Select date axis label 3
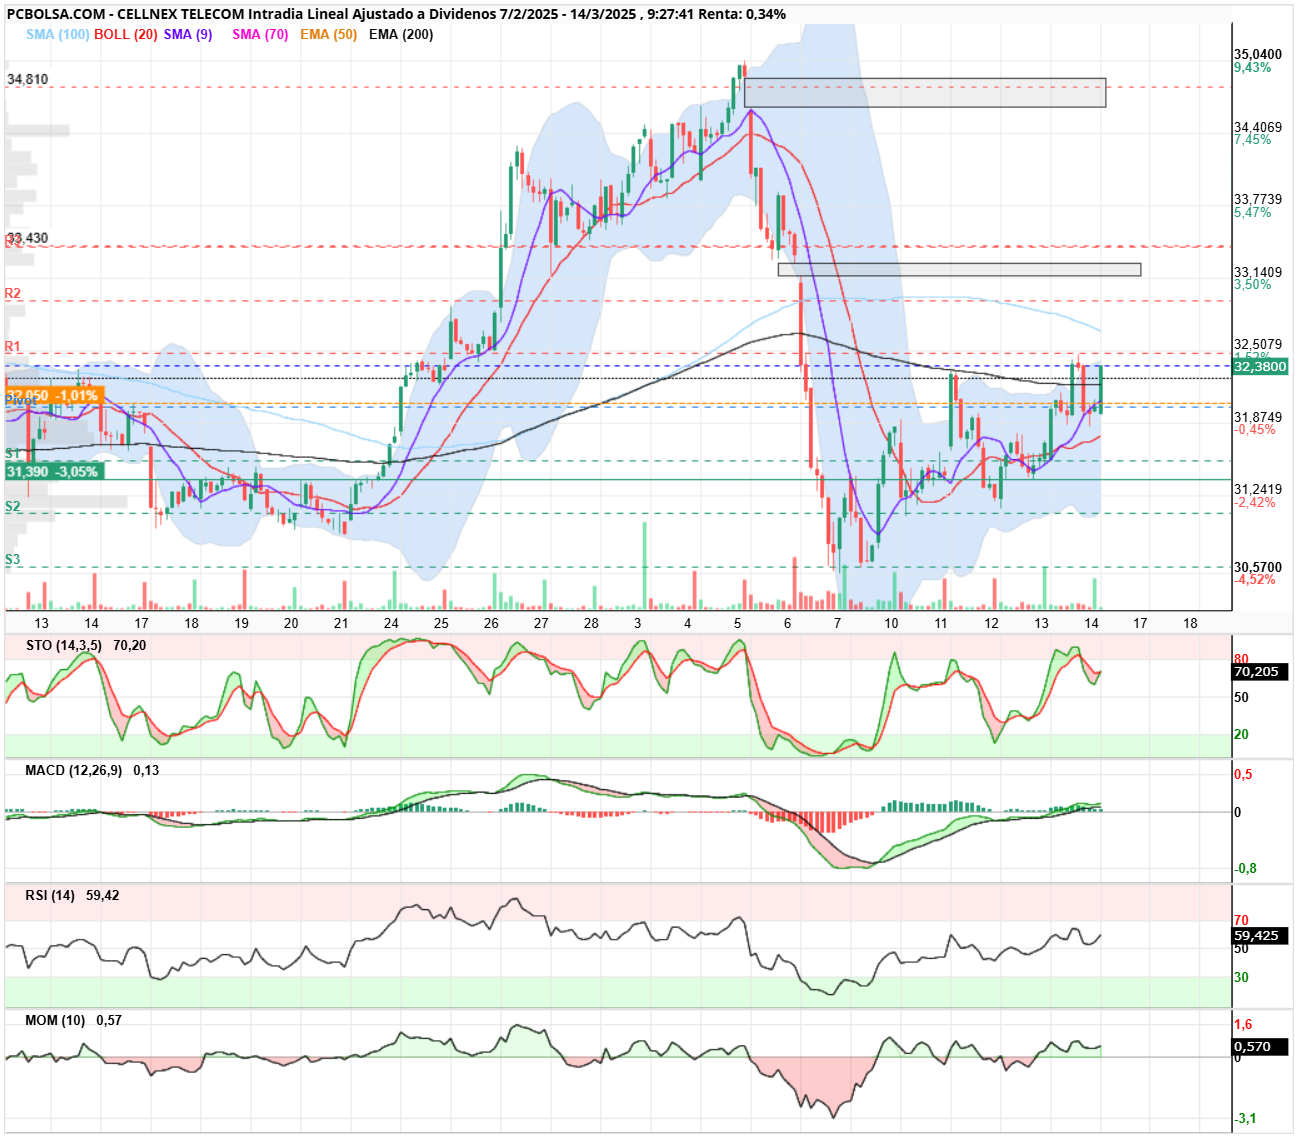 pos(638,623)
